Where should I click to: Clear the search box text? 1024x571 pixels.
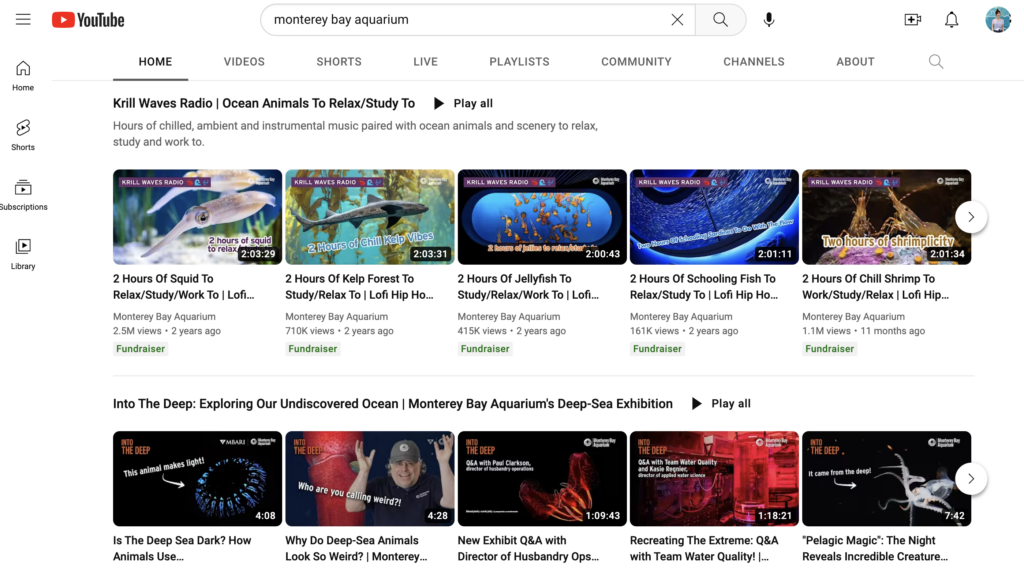click(x=677, y=20)
